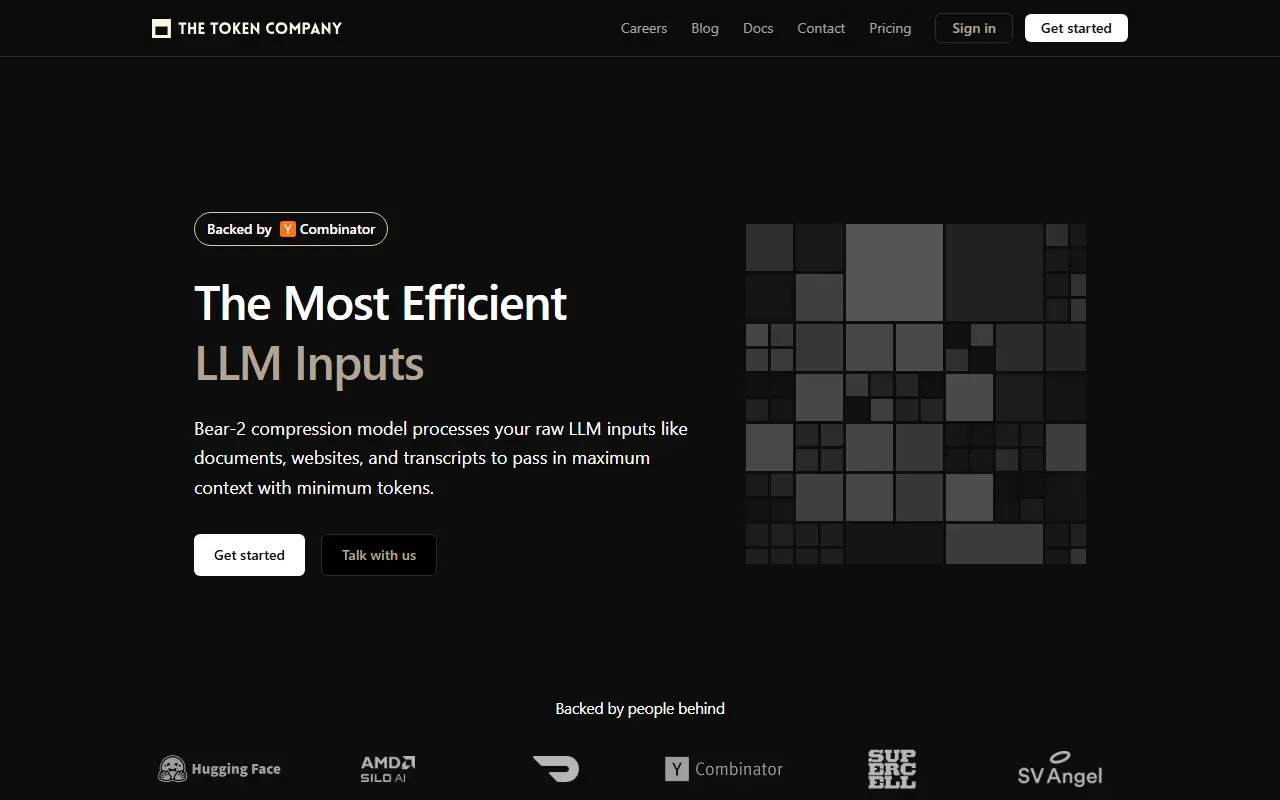Click Get started in header
This screenshot has width=1280, height=800.
[1076, 28]
